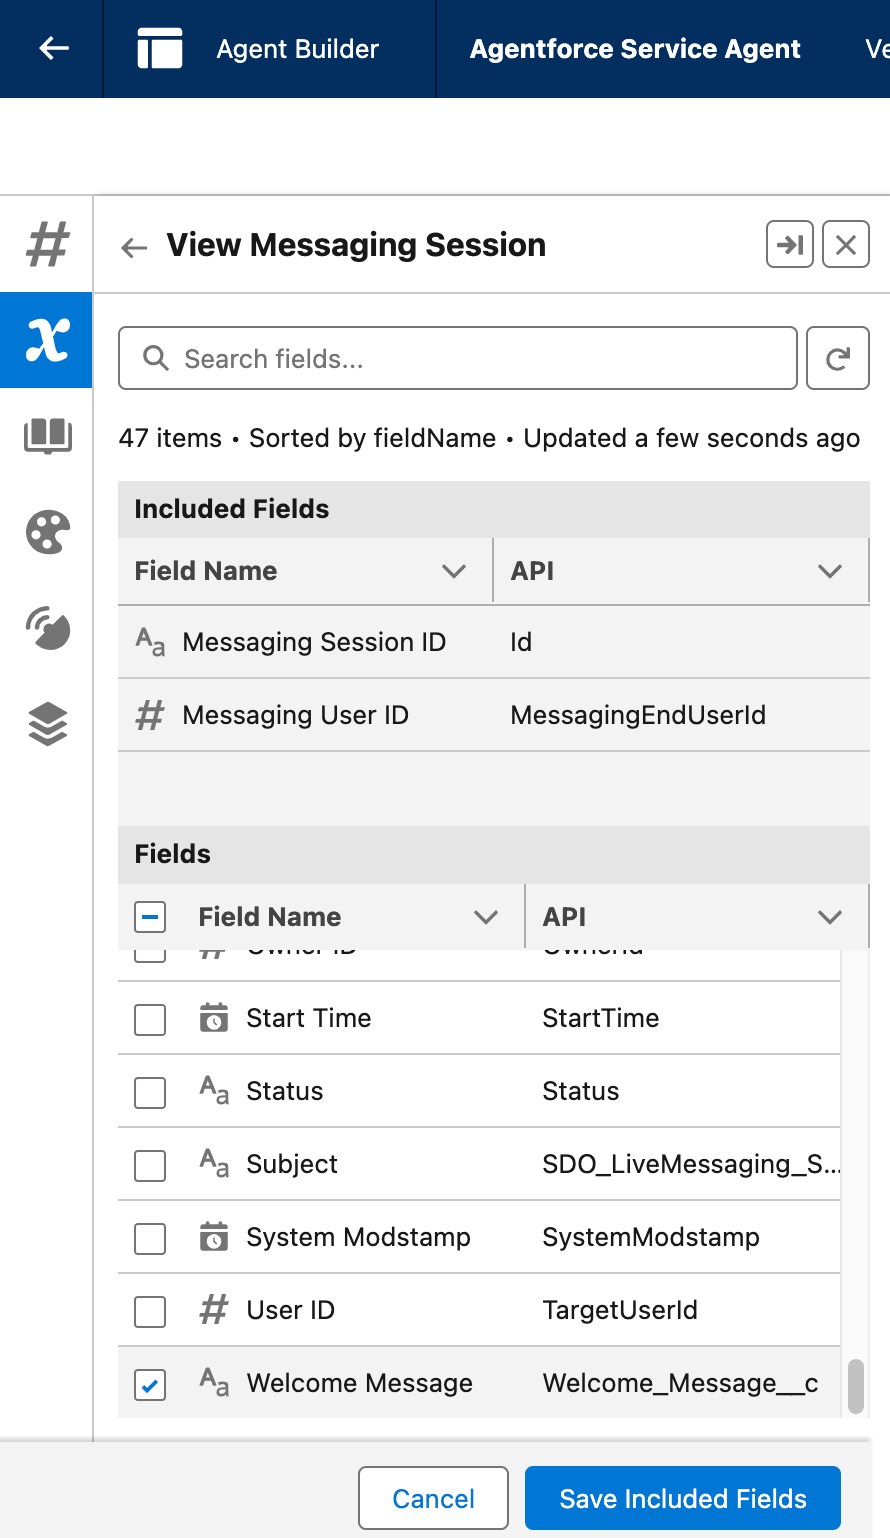Go back from View Messaging Session

pyautogui.click(x=134, y=247)
